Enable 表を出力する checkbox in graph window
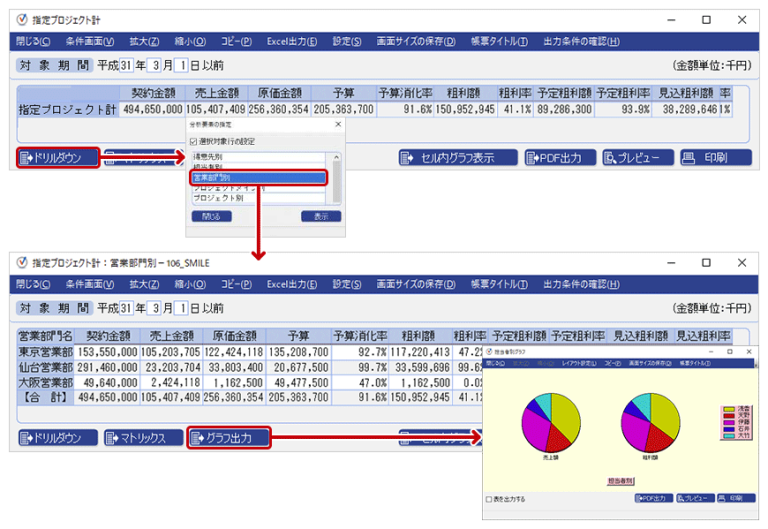The width and height of the screenshot is (768, 529). tap(489, 497)
